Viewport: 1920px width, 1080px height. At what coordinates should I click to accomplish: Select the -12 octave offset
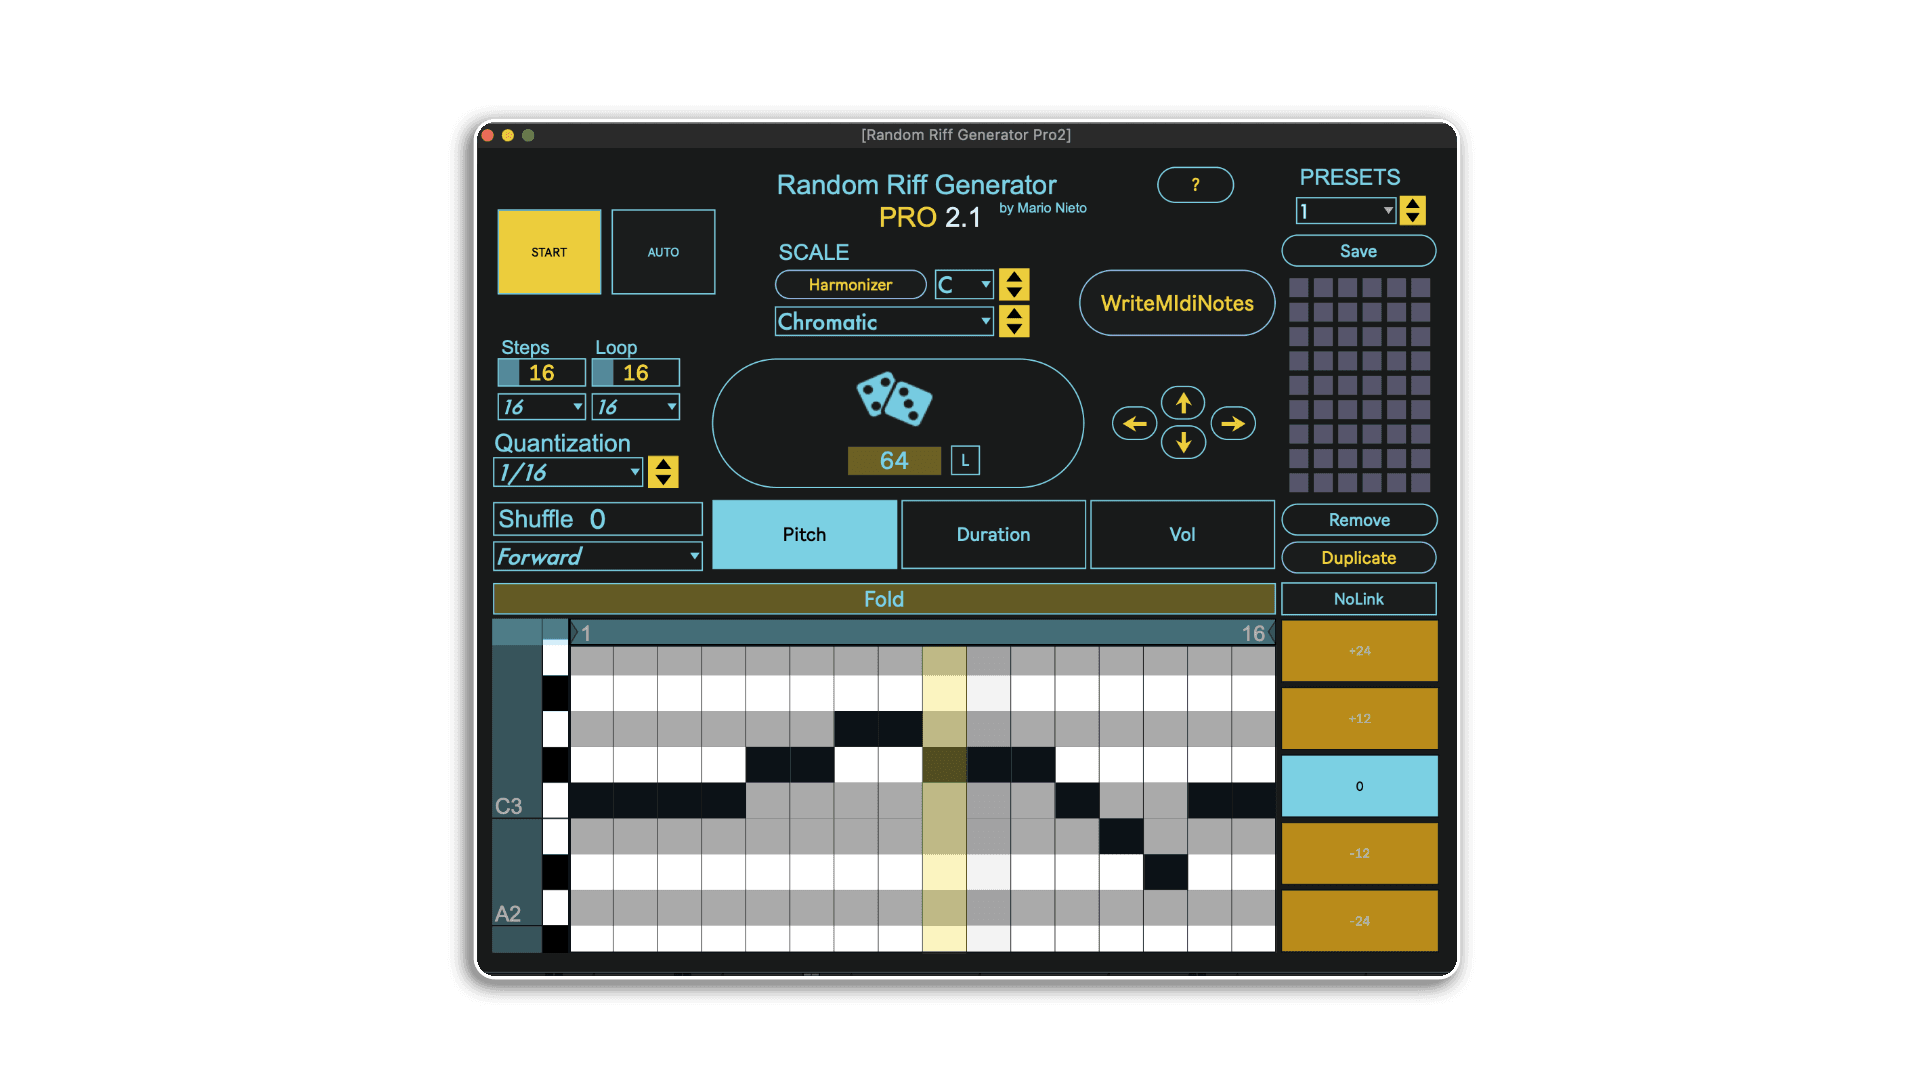coord(1359,854)
